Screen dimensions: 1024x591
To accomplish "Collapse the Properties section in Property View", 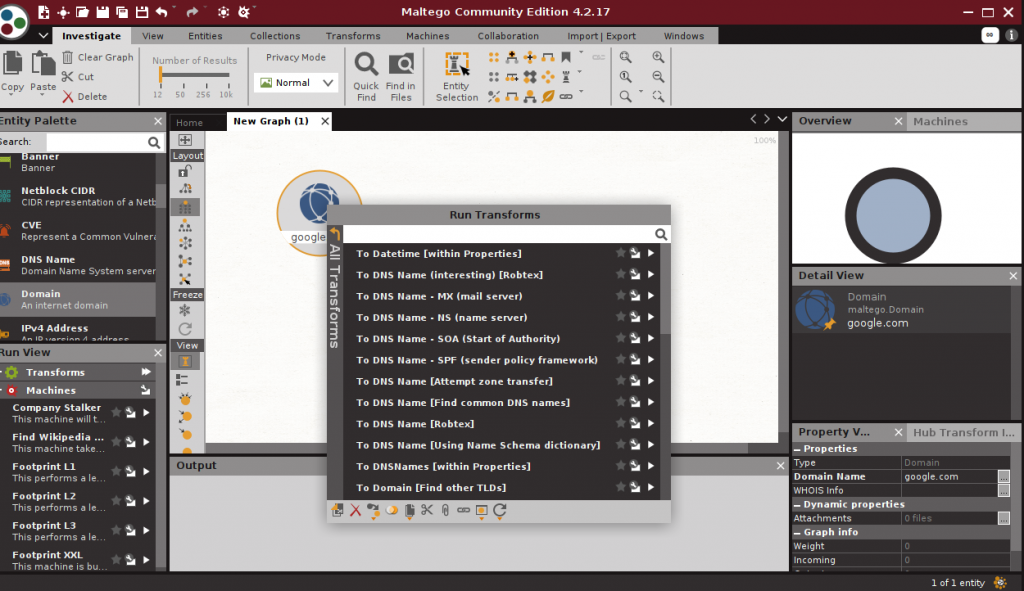I will (x=797, y=449).
